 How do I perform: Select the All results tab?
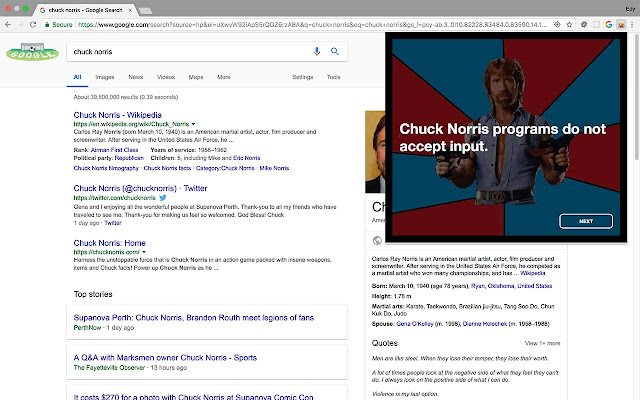[x=77, y=77]
